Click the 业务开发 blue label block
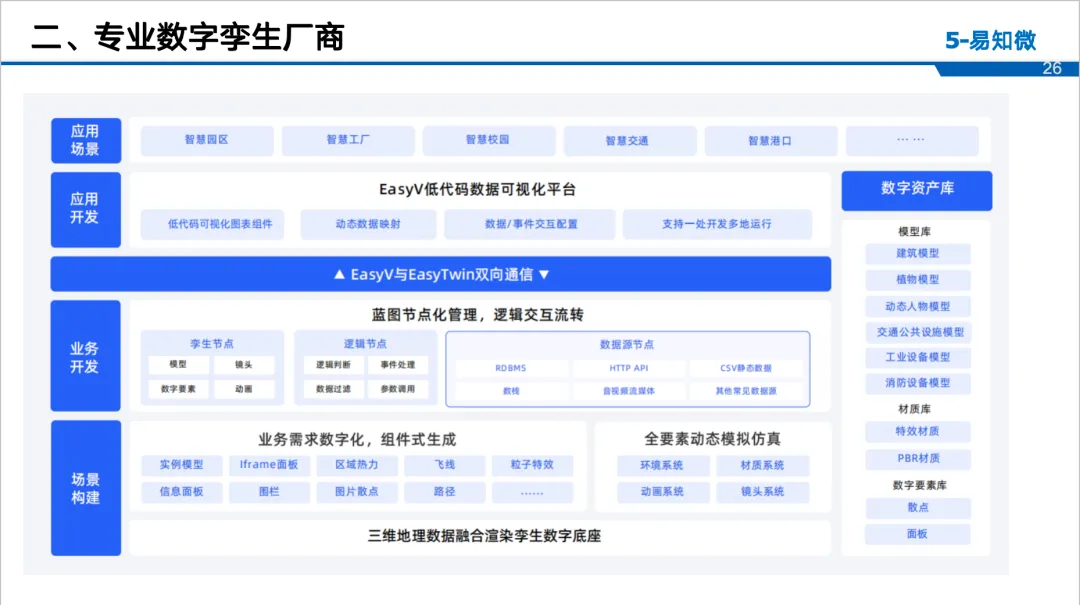1080x605 pixels. pyautogui.click(x=85, y=356)
